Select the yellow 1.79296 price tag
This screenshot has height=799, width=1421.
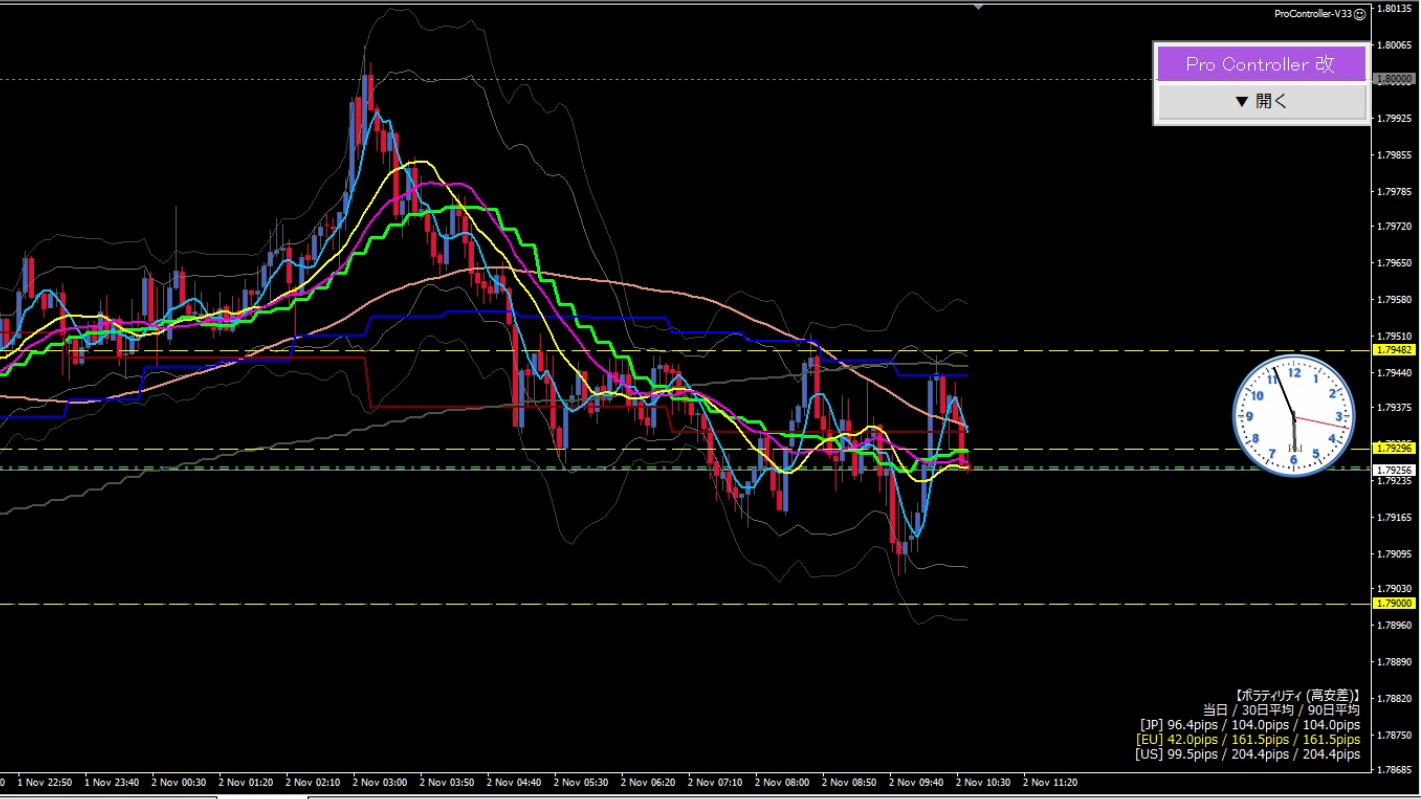pyautogui.click(x=1394, y=448)
